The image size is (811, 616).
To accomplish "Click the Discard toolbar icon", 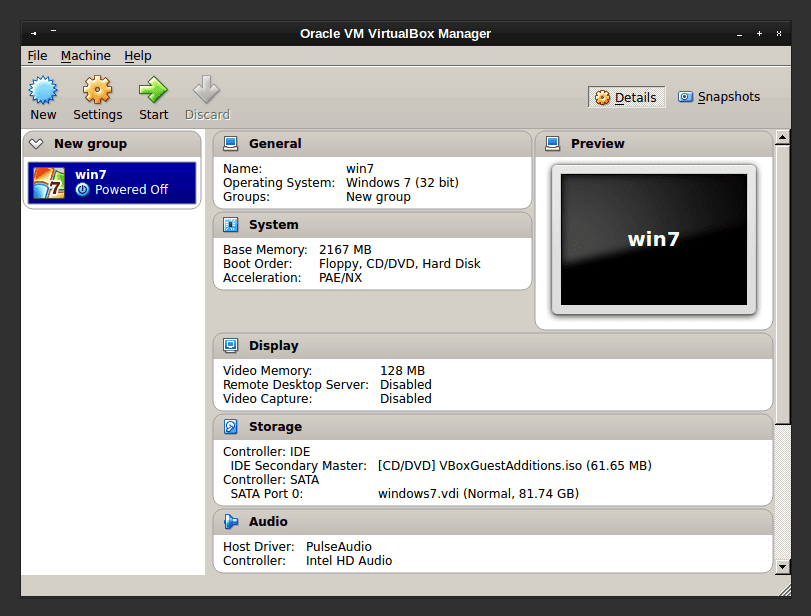I will point(207,91).
